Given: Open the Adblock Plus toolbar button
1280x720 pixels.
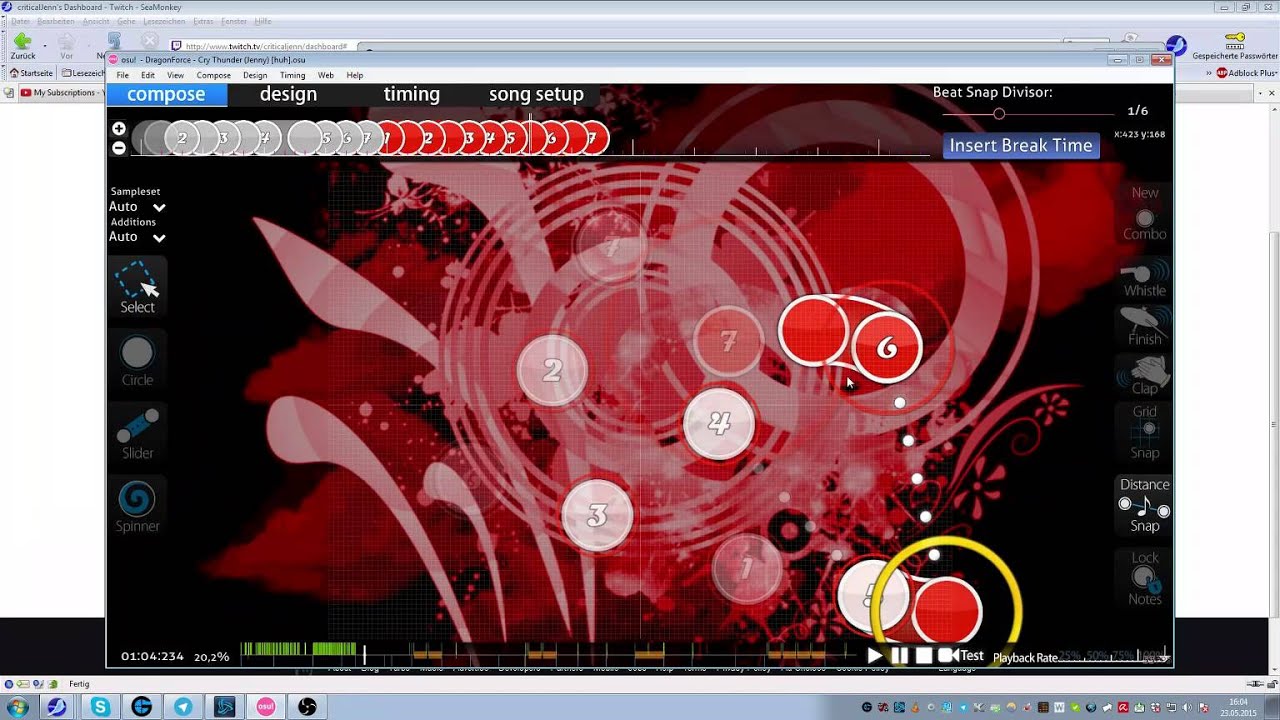Looking at the screenshot, I should tap(1246, 73).
